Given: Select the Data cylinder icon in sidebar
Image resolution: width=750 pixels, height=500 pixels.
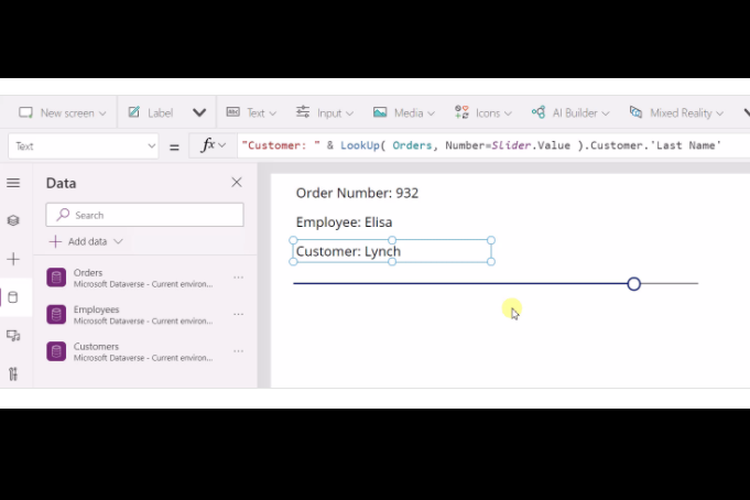Looking at the screenshot, I should click(13, 297).
